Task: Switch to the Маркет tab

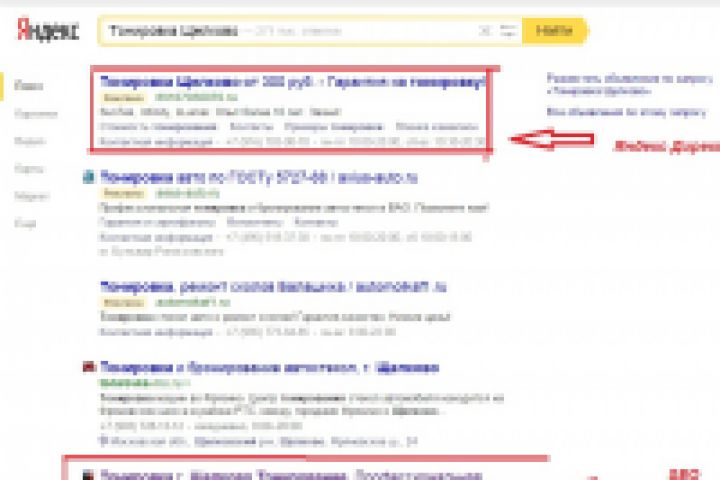Action: coord(31,196)
